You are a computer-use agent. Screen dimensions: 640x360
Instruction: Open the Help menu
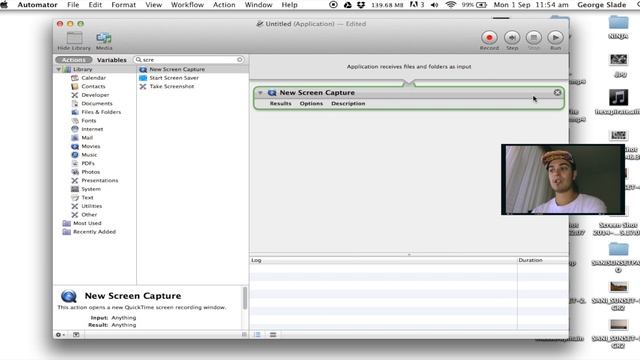click(289, 5)
